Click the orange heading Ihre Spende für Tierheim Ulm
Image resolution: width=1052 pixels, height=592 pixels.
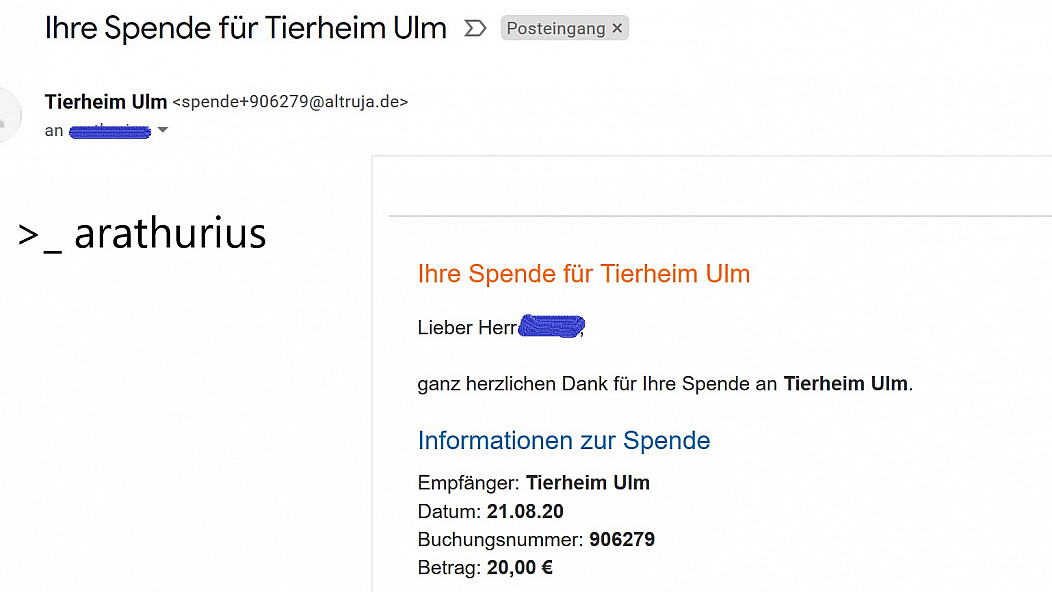584,274
